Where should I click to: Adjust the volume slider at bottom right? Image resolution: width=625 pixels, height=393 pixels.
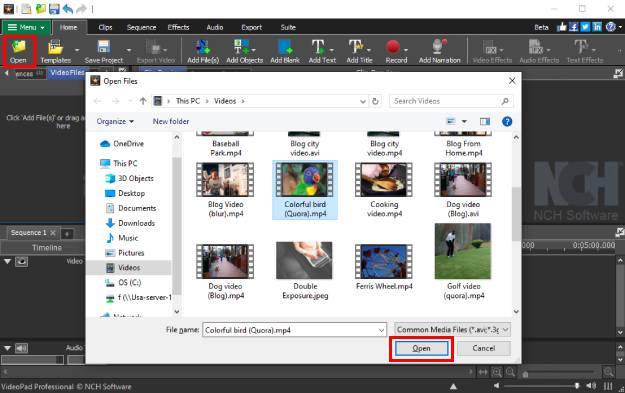coord(576,386)
